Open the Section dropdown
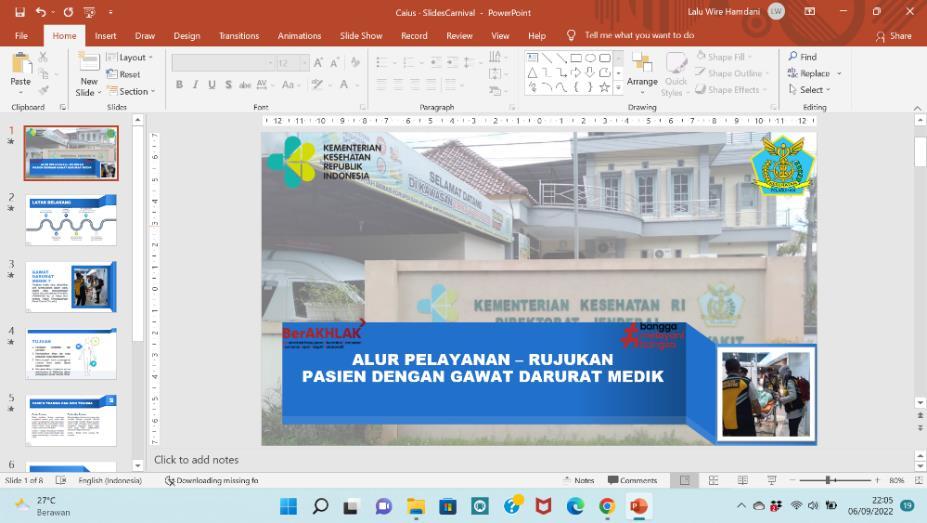Image resolution: width=927 pixels, height=523 pixels. point(131,91)
